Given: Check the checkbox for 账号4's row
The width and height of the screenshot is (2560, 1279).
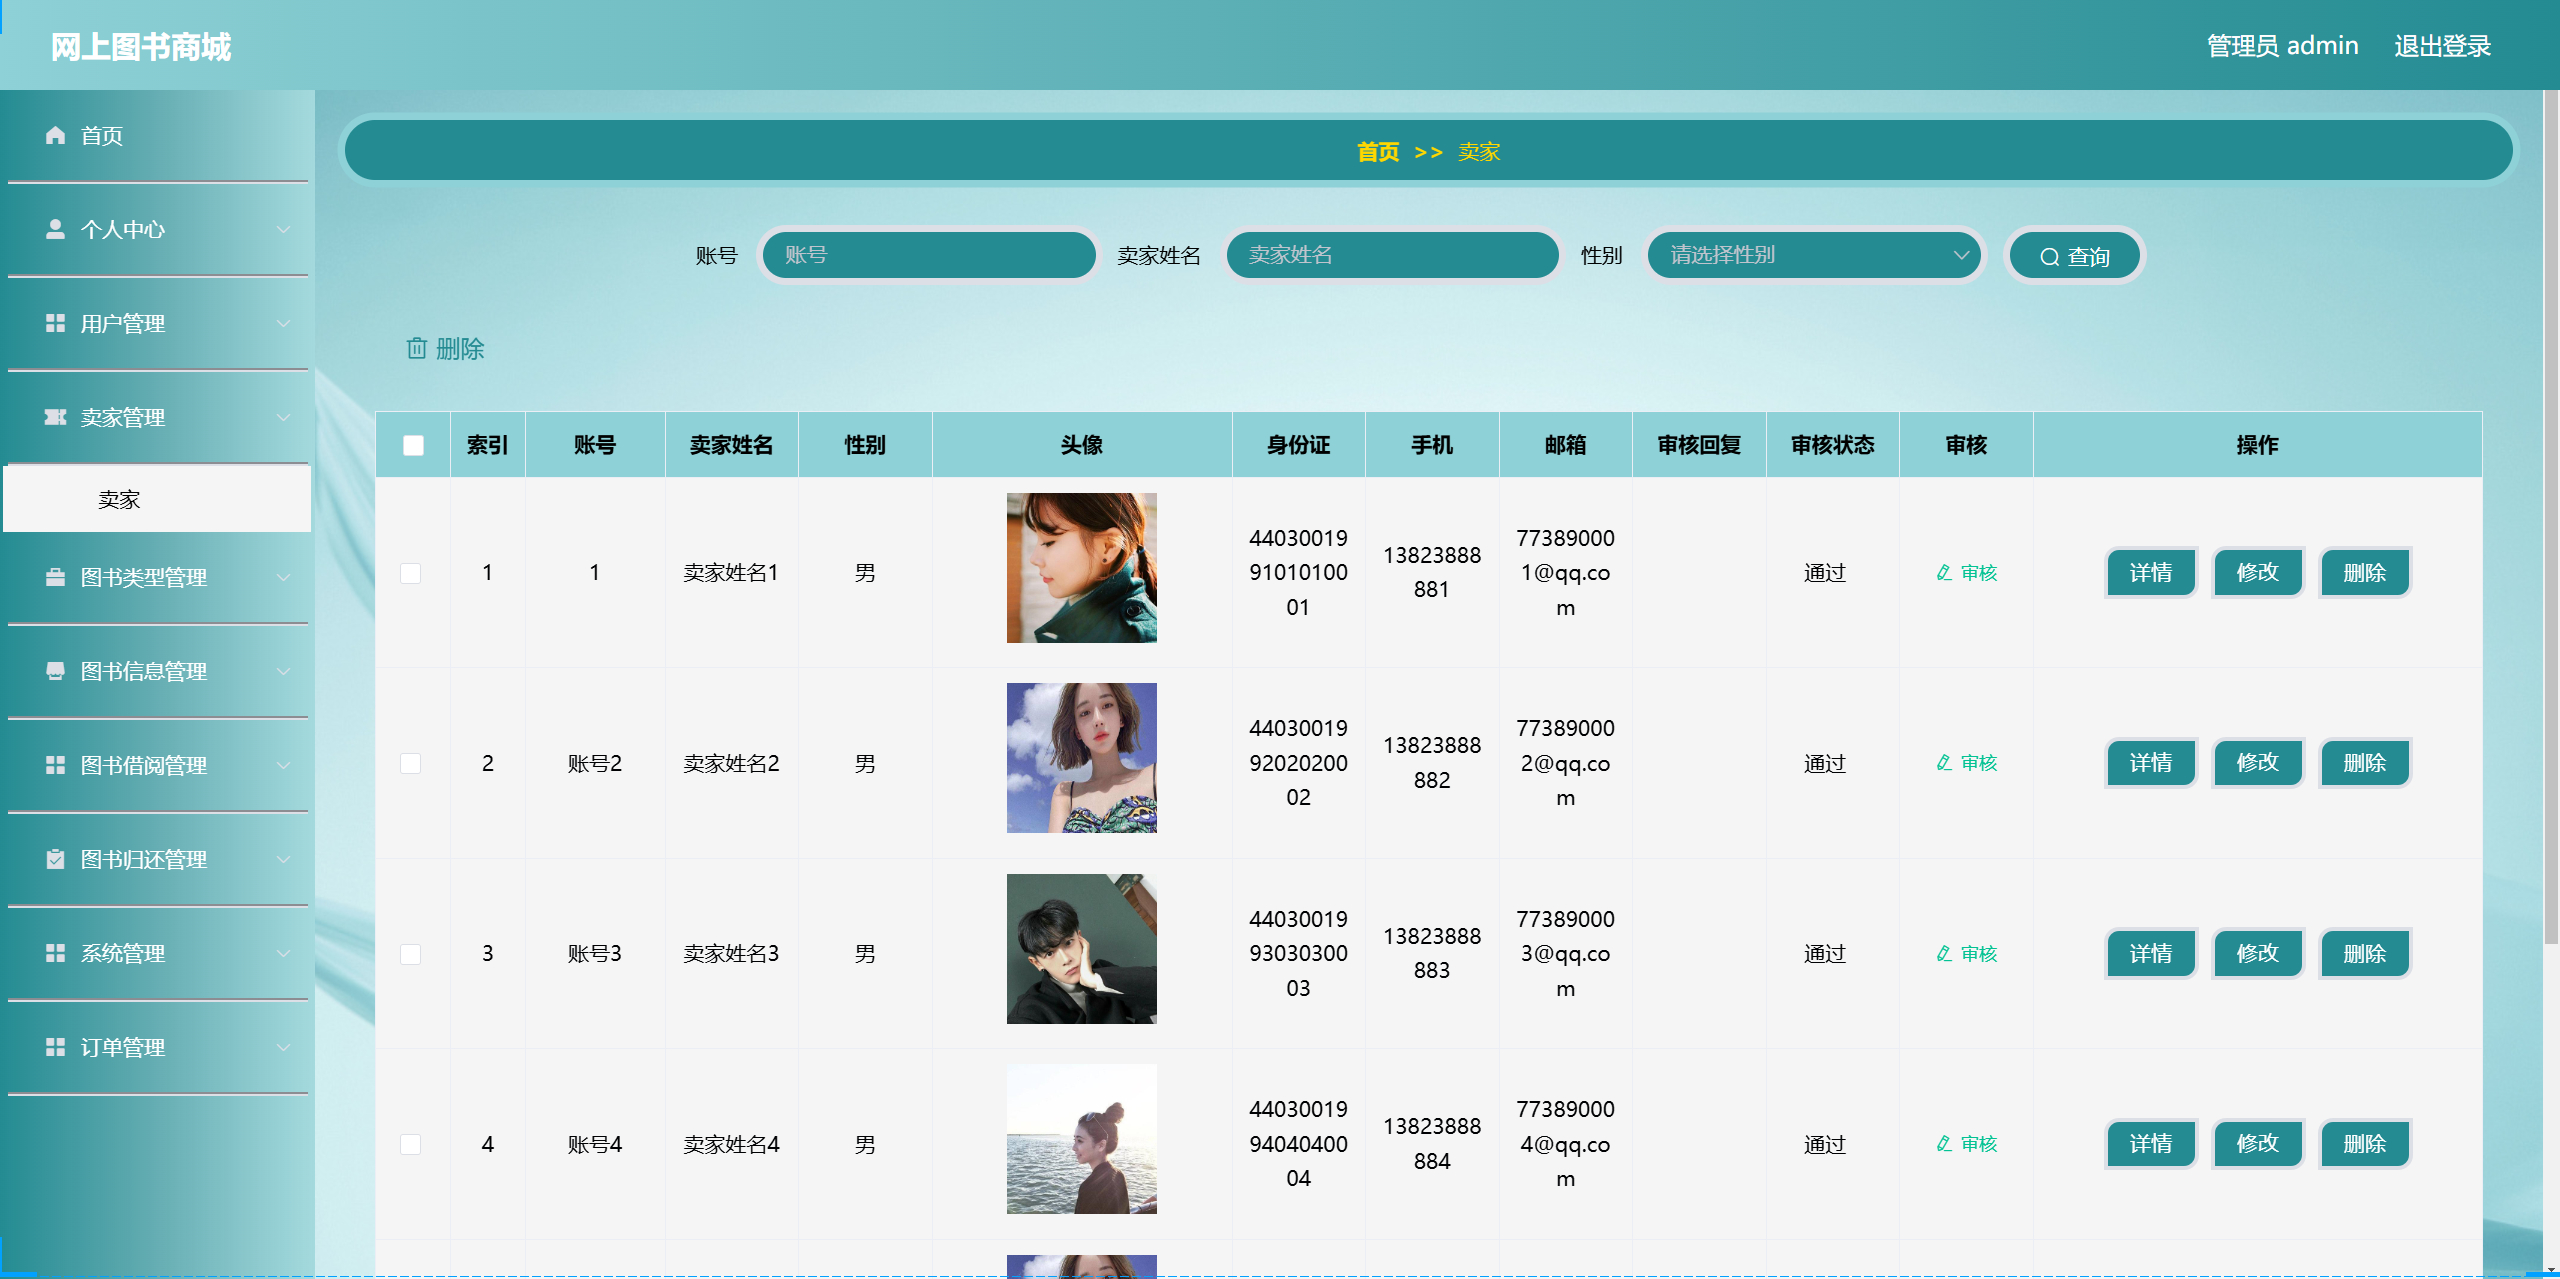Looking at the screenshot, I should 409,1144.
